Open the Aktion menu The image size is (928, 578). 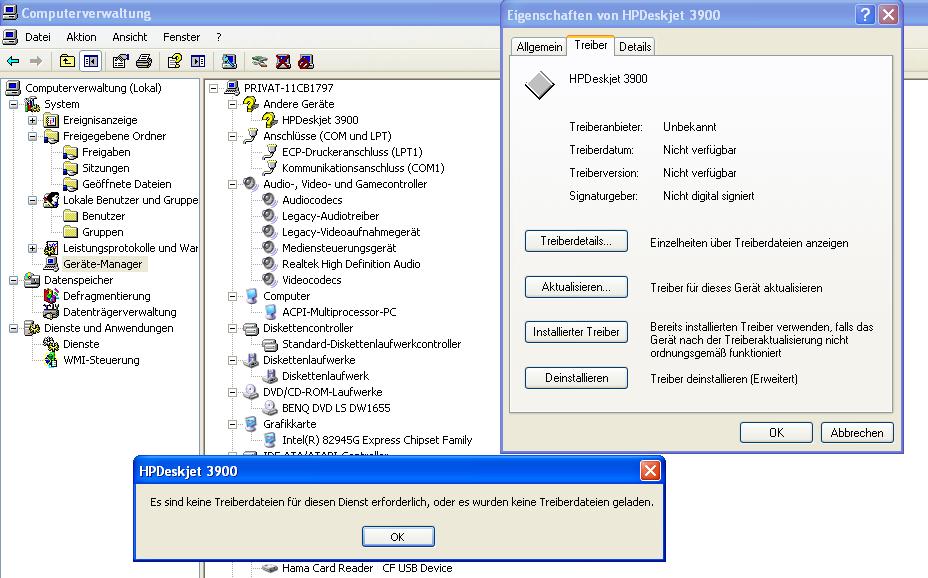81,37
